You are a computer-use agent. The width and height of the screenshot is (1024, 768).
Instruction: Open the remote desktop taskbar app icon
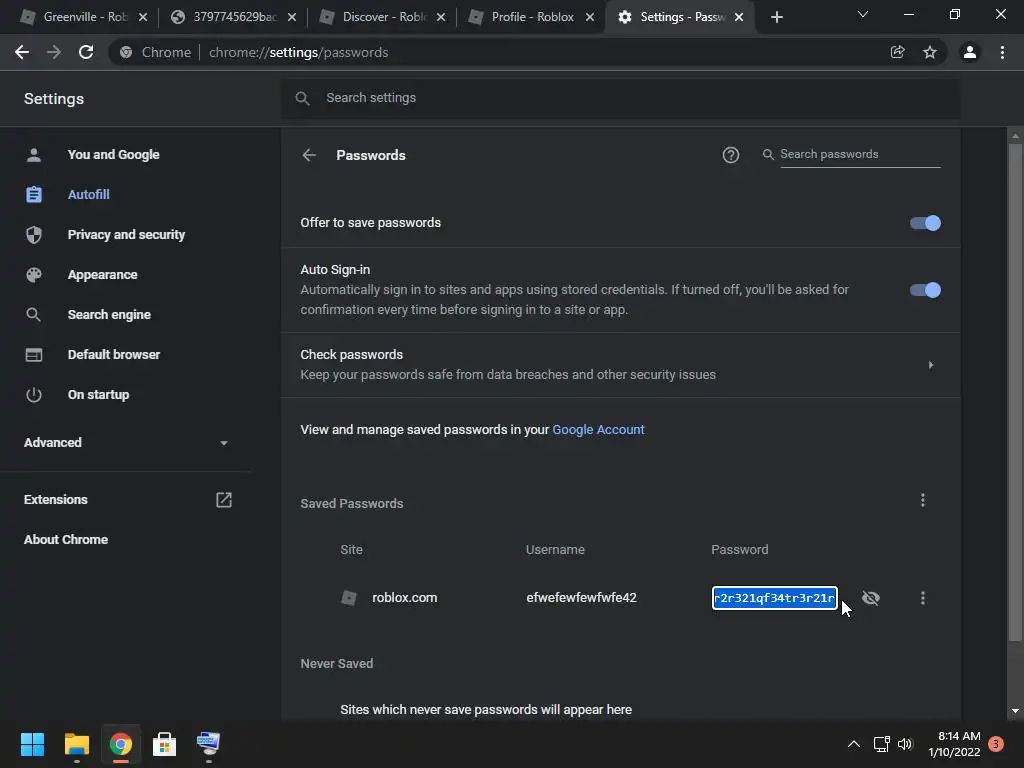208,744
